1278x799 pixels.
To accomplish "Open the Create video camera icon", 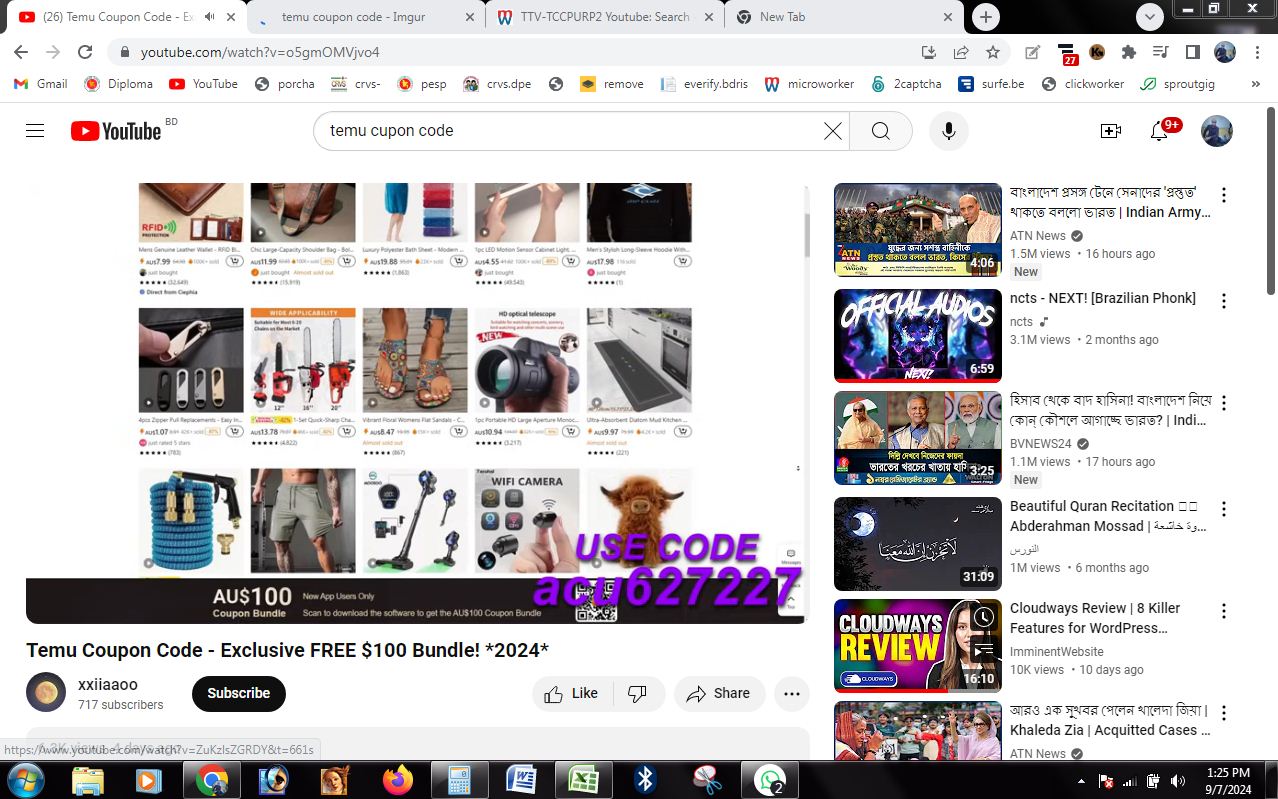I will [x=1110, y=131].
